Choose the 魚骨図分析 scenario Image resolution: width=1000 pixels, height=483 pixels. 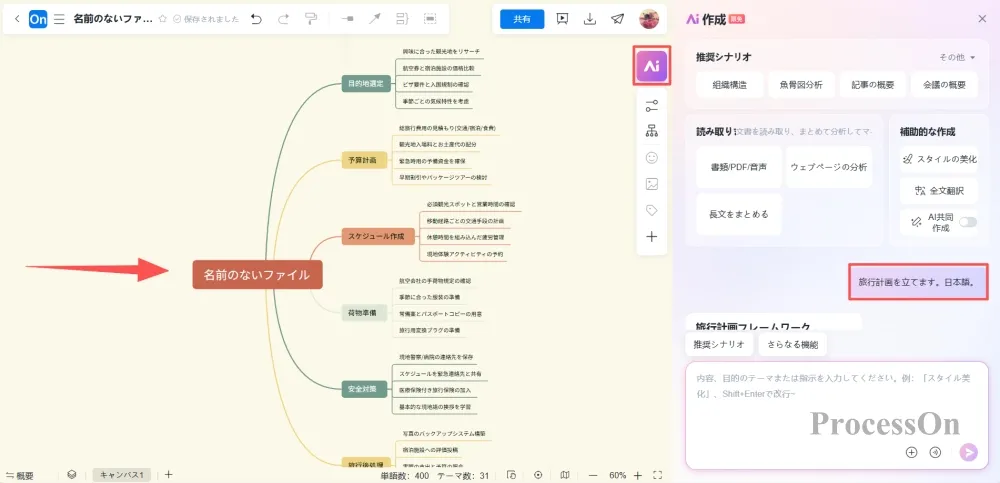pos(801,85)
